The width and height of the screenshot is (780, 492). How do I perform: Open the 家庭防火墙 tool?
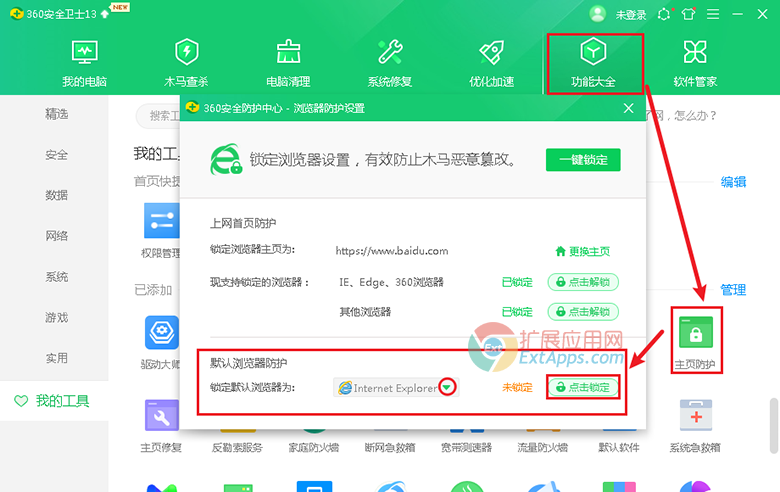pos(314,447)
